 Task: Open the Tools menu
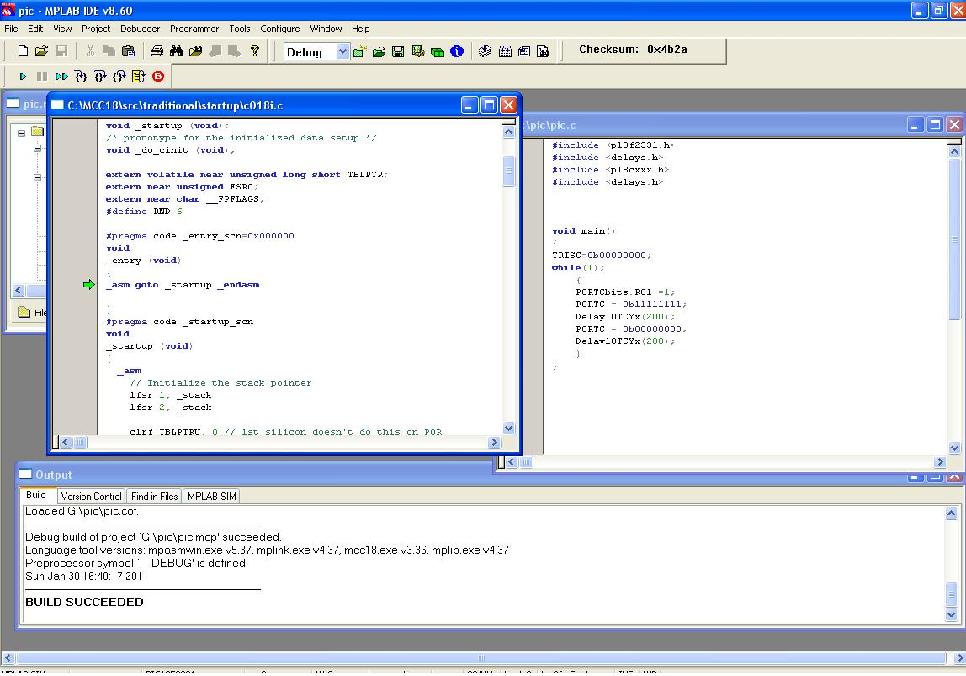[240, 29]
